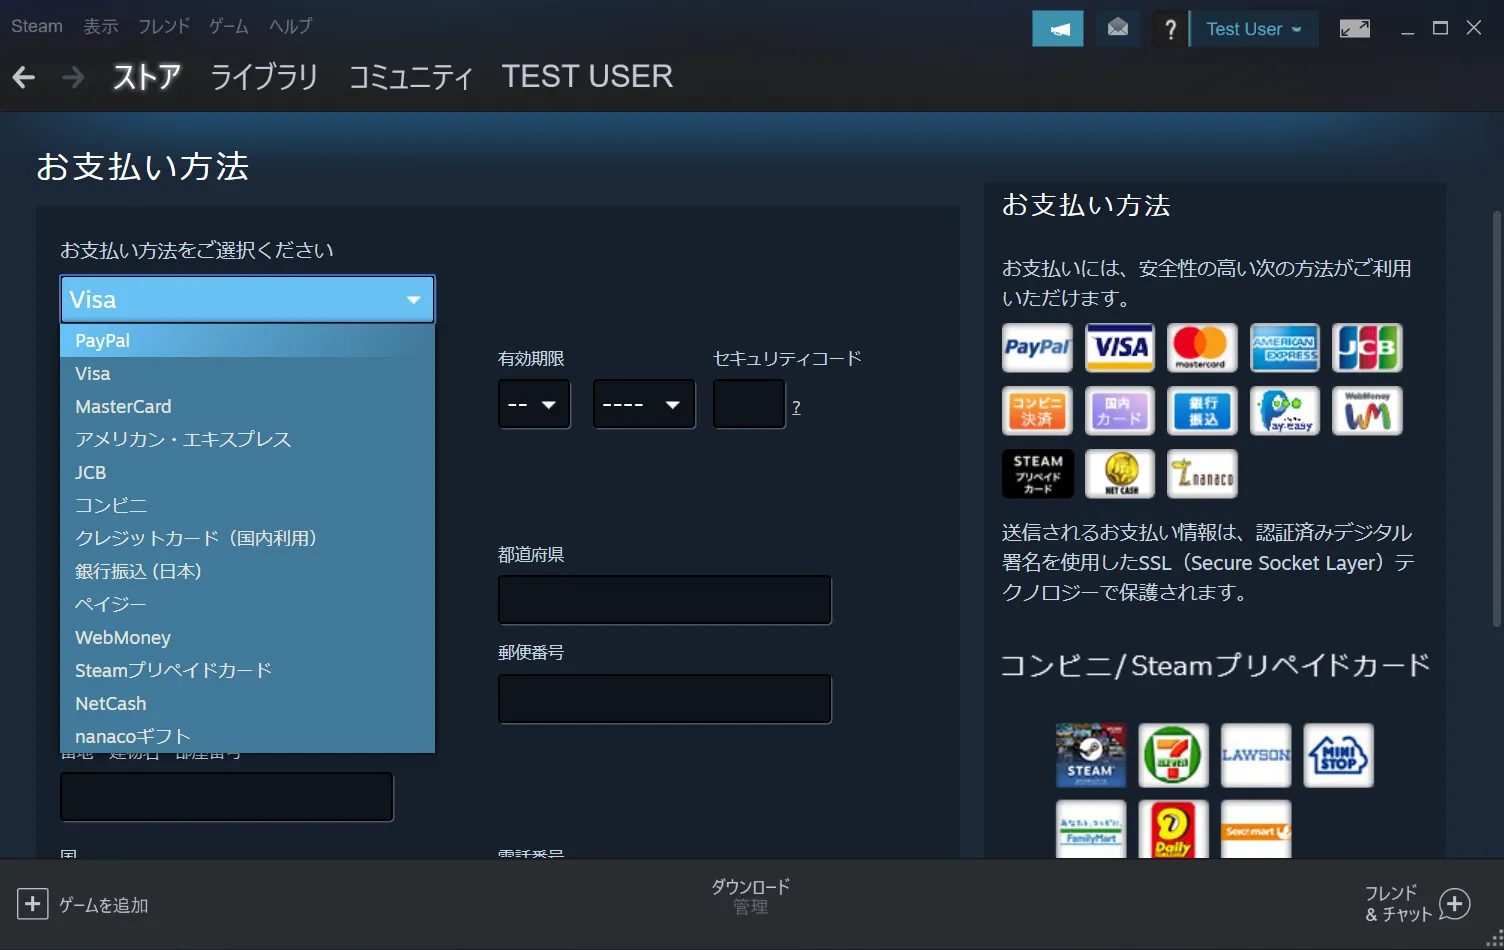Click the PayPal payment logo

pyautogui.click(x=1037, y=348)
